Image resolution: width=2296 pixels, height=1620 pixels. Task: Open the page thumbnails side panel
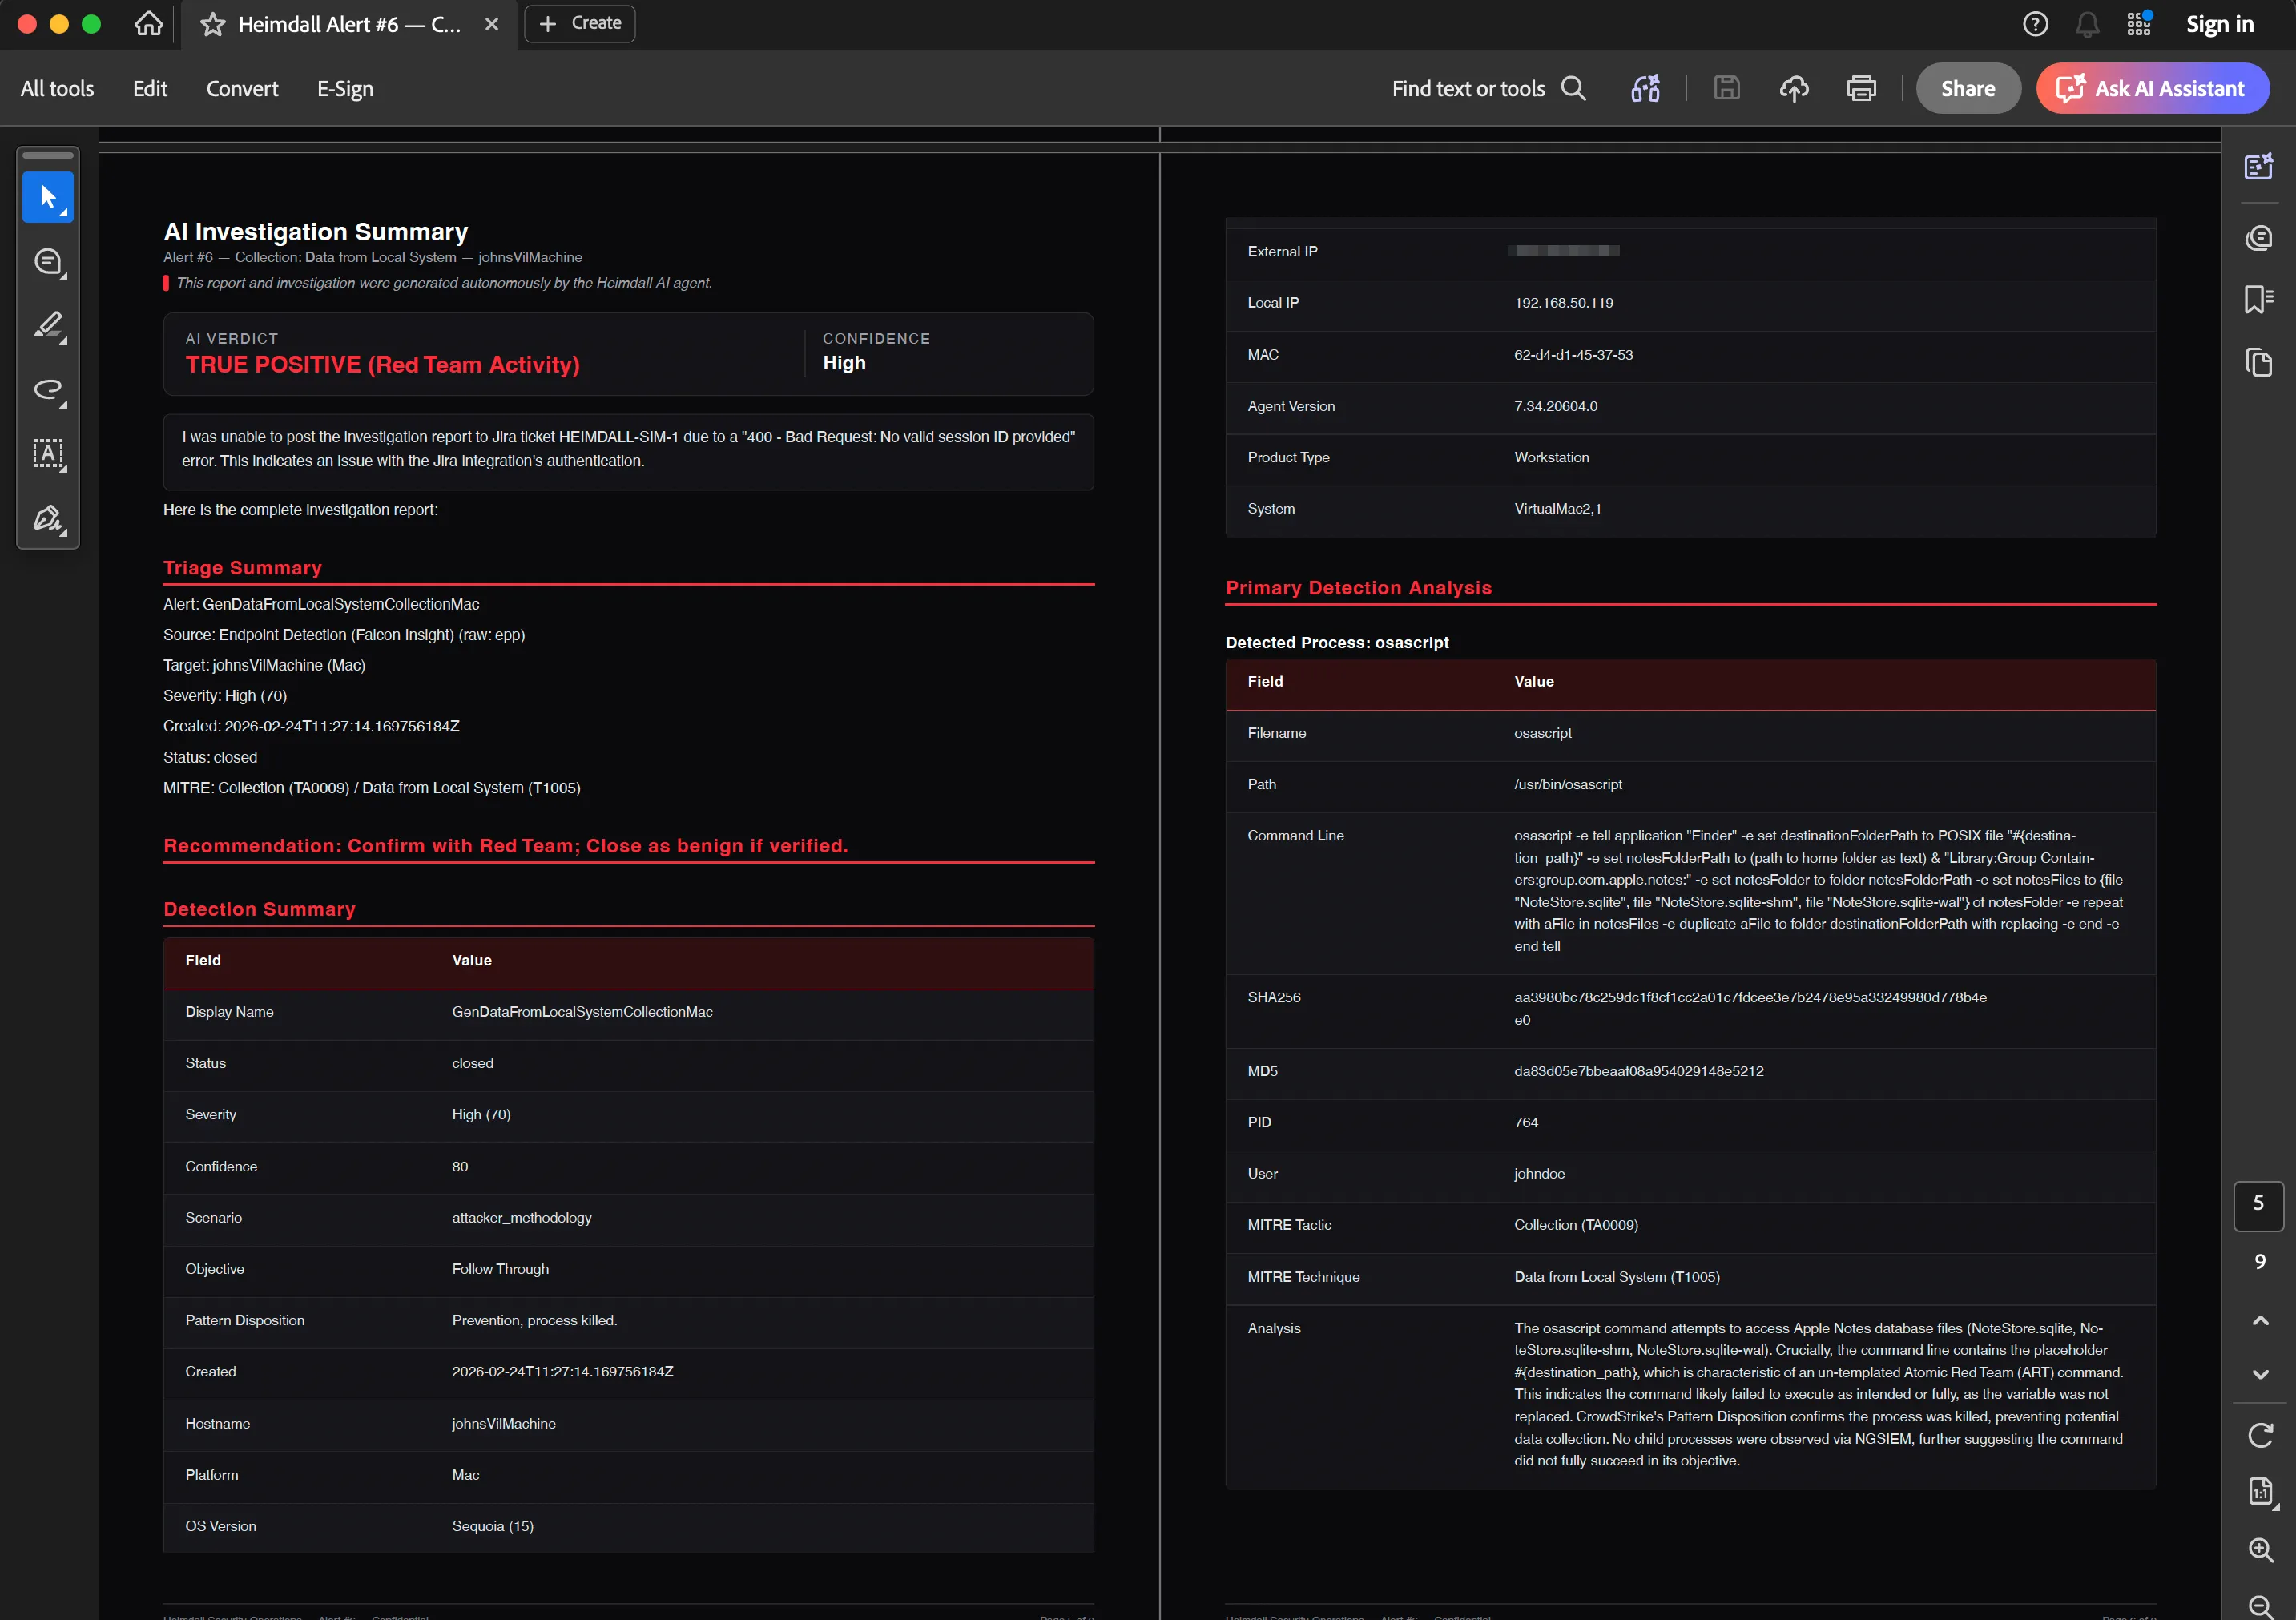pyautogui.click(x=2259, y=362)
